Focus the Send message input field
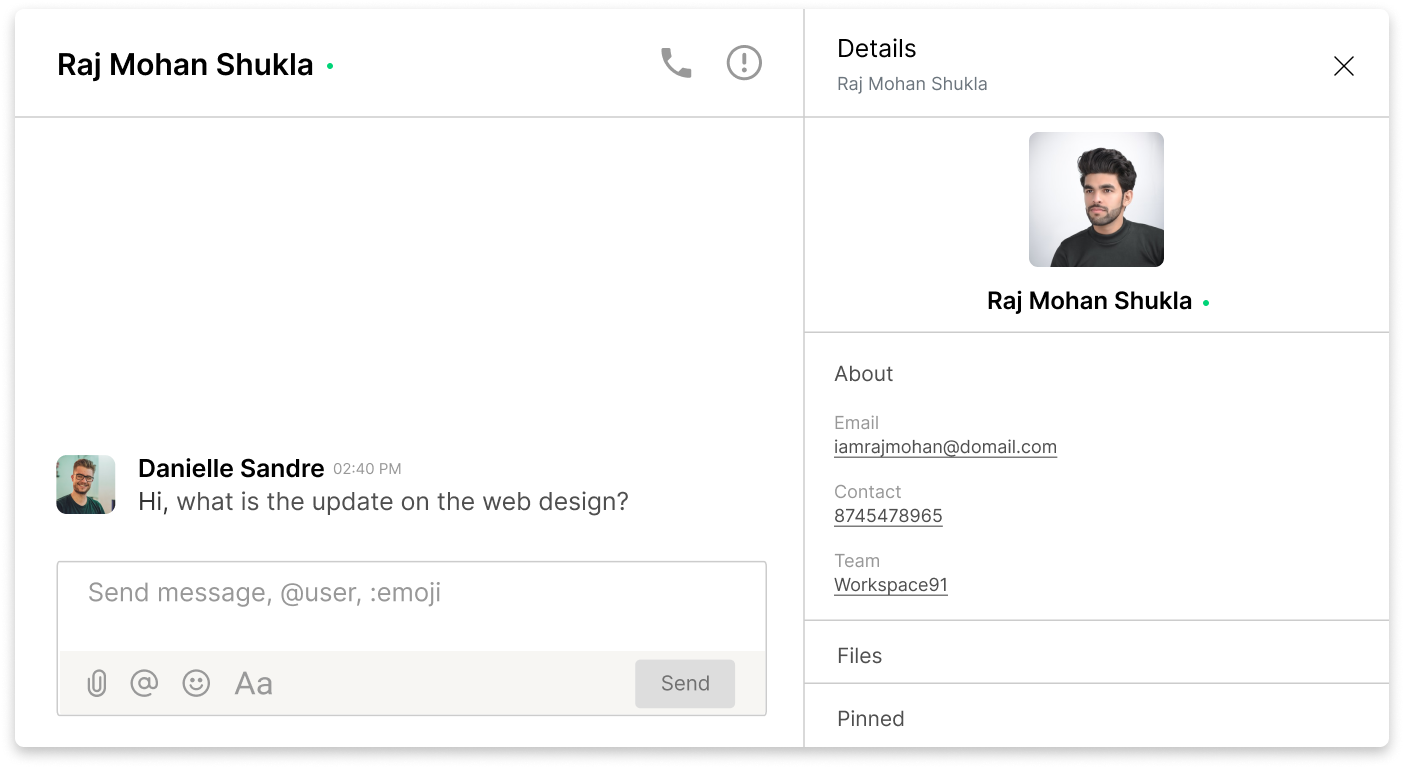 click(x=412, y=606)
